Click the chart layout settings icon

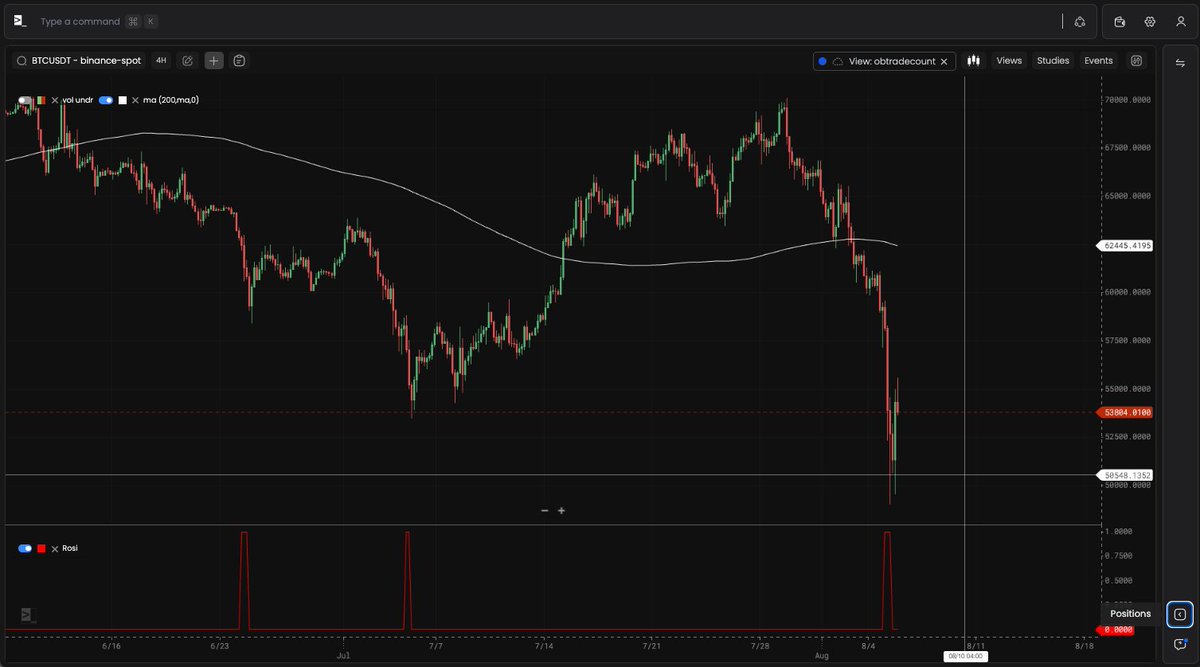(x=1137, y=61)
